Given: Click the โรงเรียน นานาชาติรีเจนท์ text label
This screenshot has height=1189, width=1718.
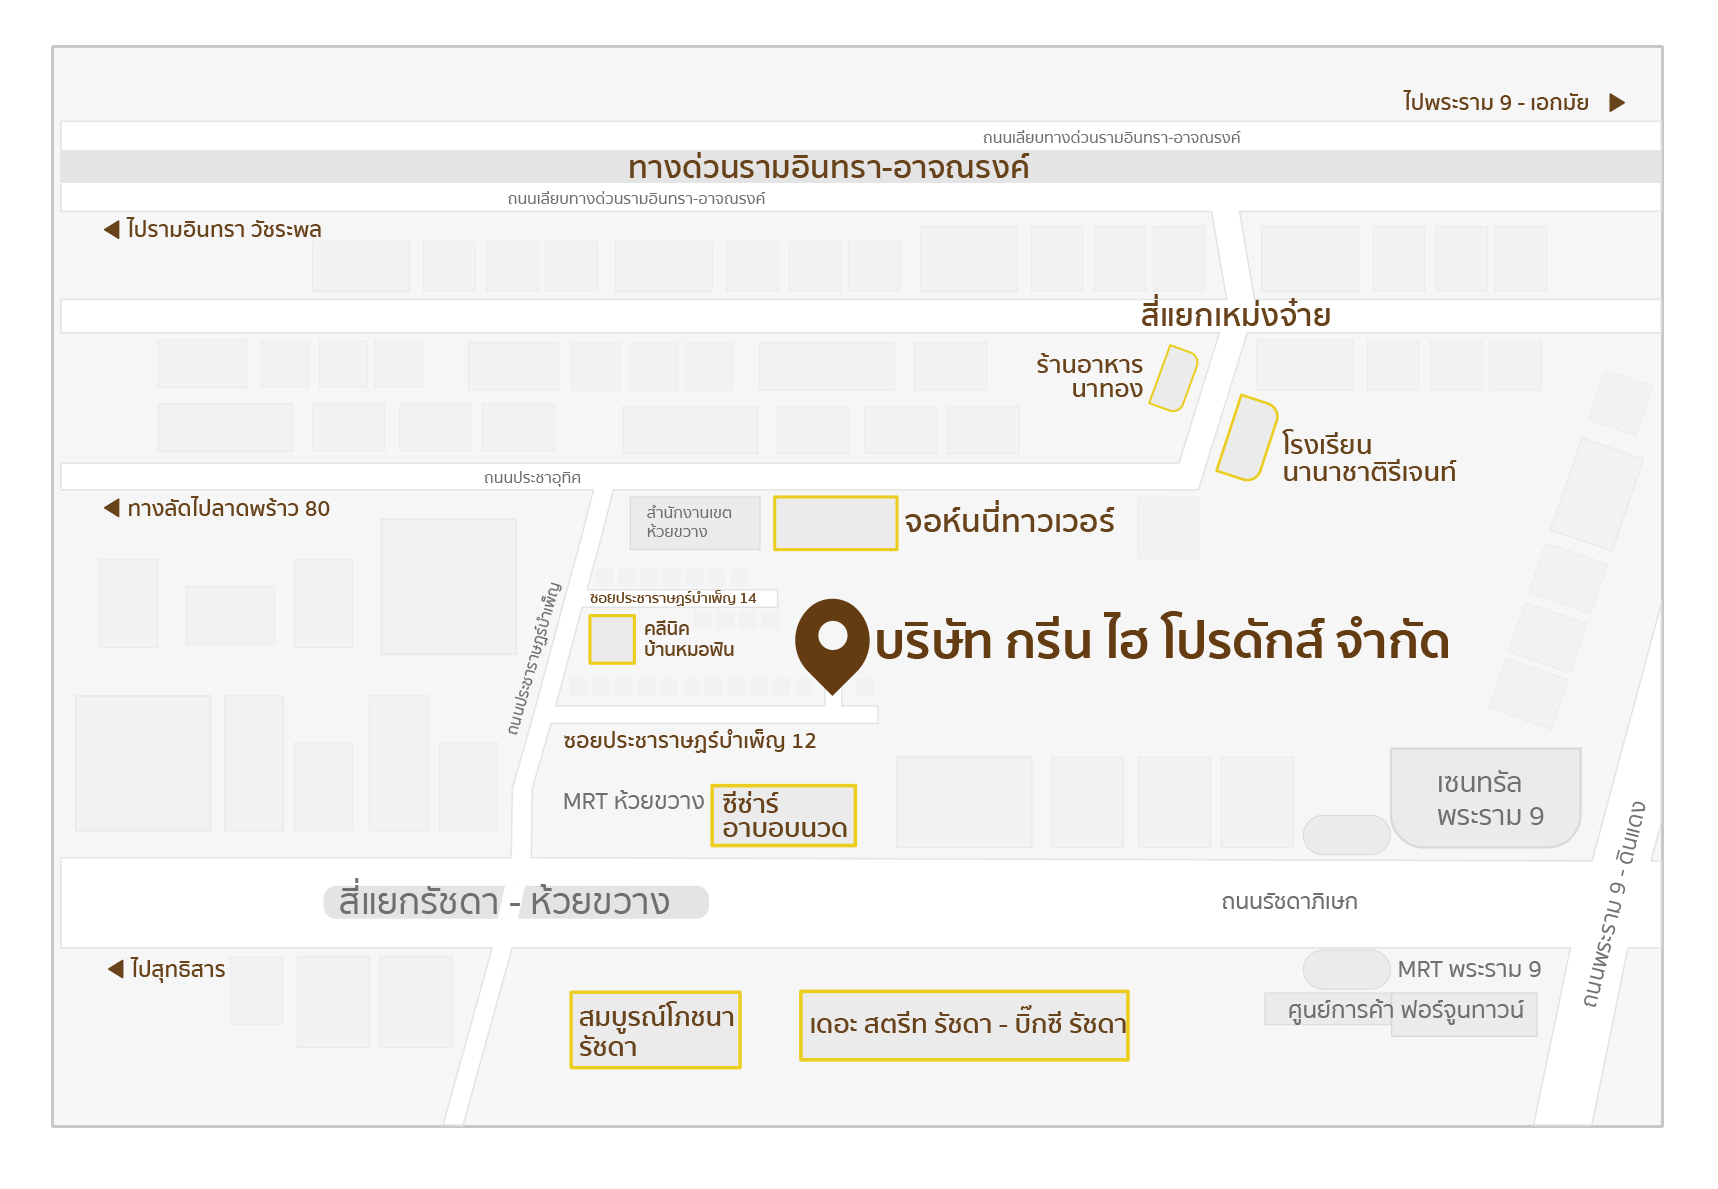Looking at the screenshot, I should click(x=1369, y=458).
